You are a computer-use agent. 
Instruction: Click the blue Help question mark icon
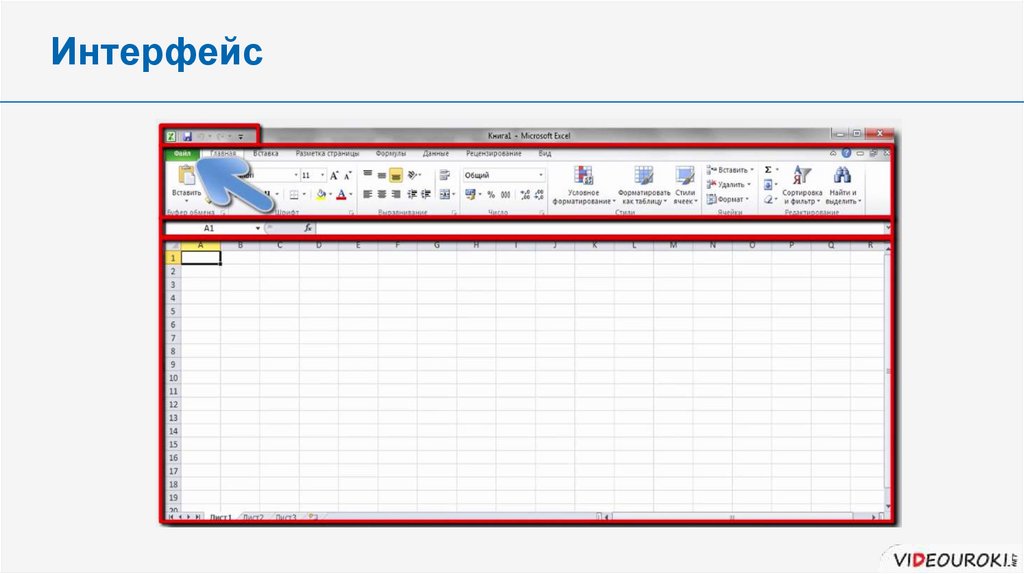(x=846, y=153)
